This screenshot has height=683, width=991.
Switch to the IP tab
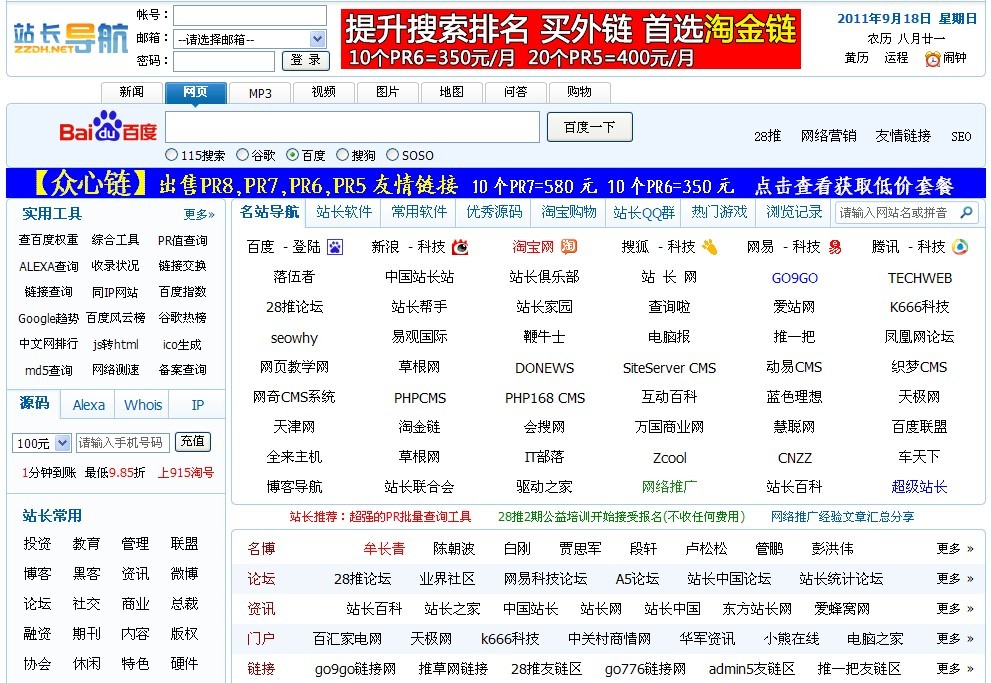(198, 405)
